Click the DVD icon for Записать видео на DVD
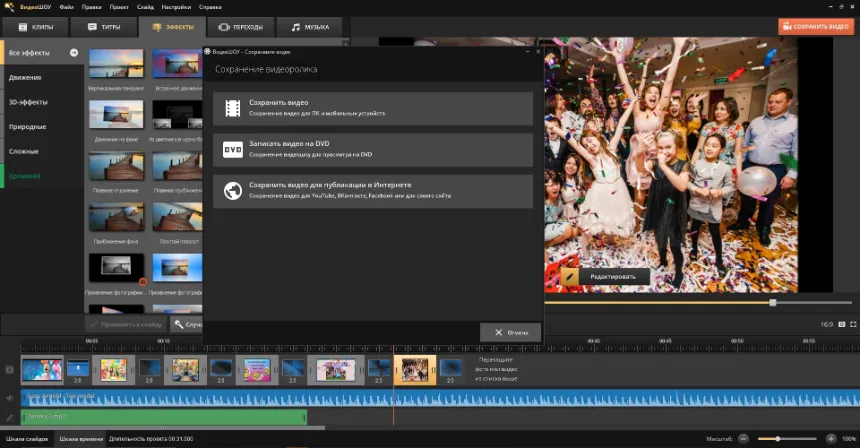 point(233,150)
